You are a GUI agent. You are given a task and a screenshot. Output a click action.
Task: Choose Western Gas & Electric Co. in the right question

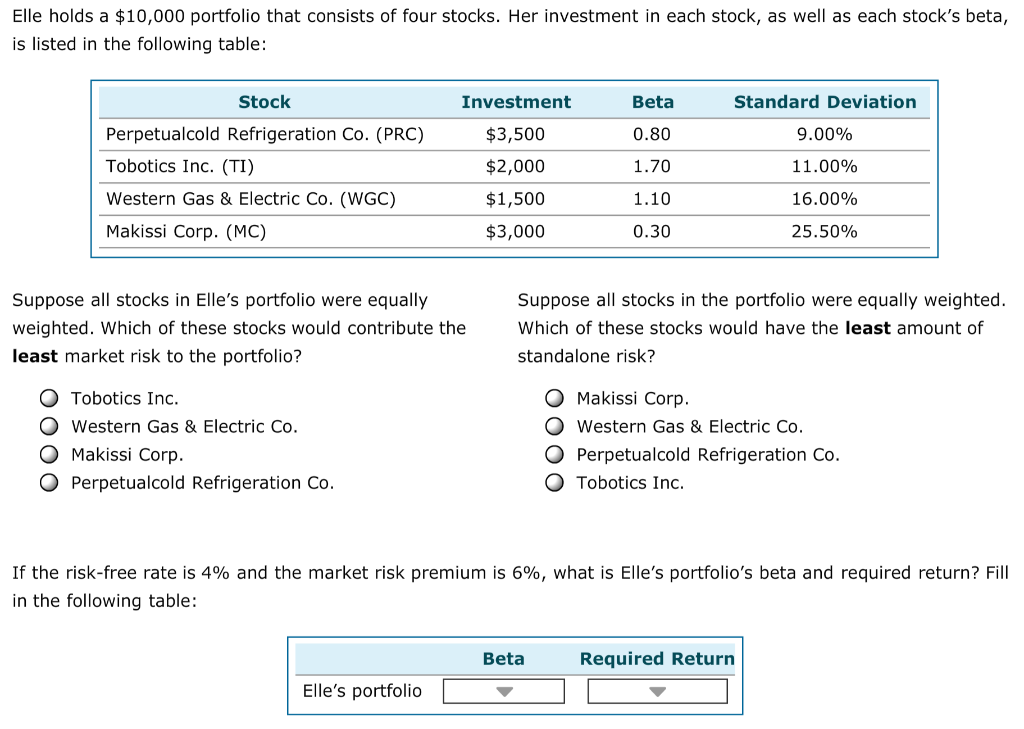[554, 426]
